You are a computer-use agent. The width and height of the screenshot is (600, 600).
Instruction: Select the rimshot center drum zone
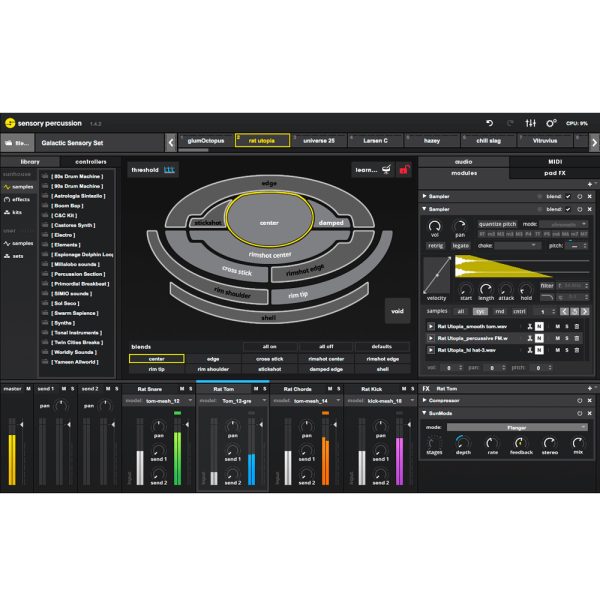click(270, 254)
